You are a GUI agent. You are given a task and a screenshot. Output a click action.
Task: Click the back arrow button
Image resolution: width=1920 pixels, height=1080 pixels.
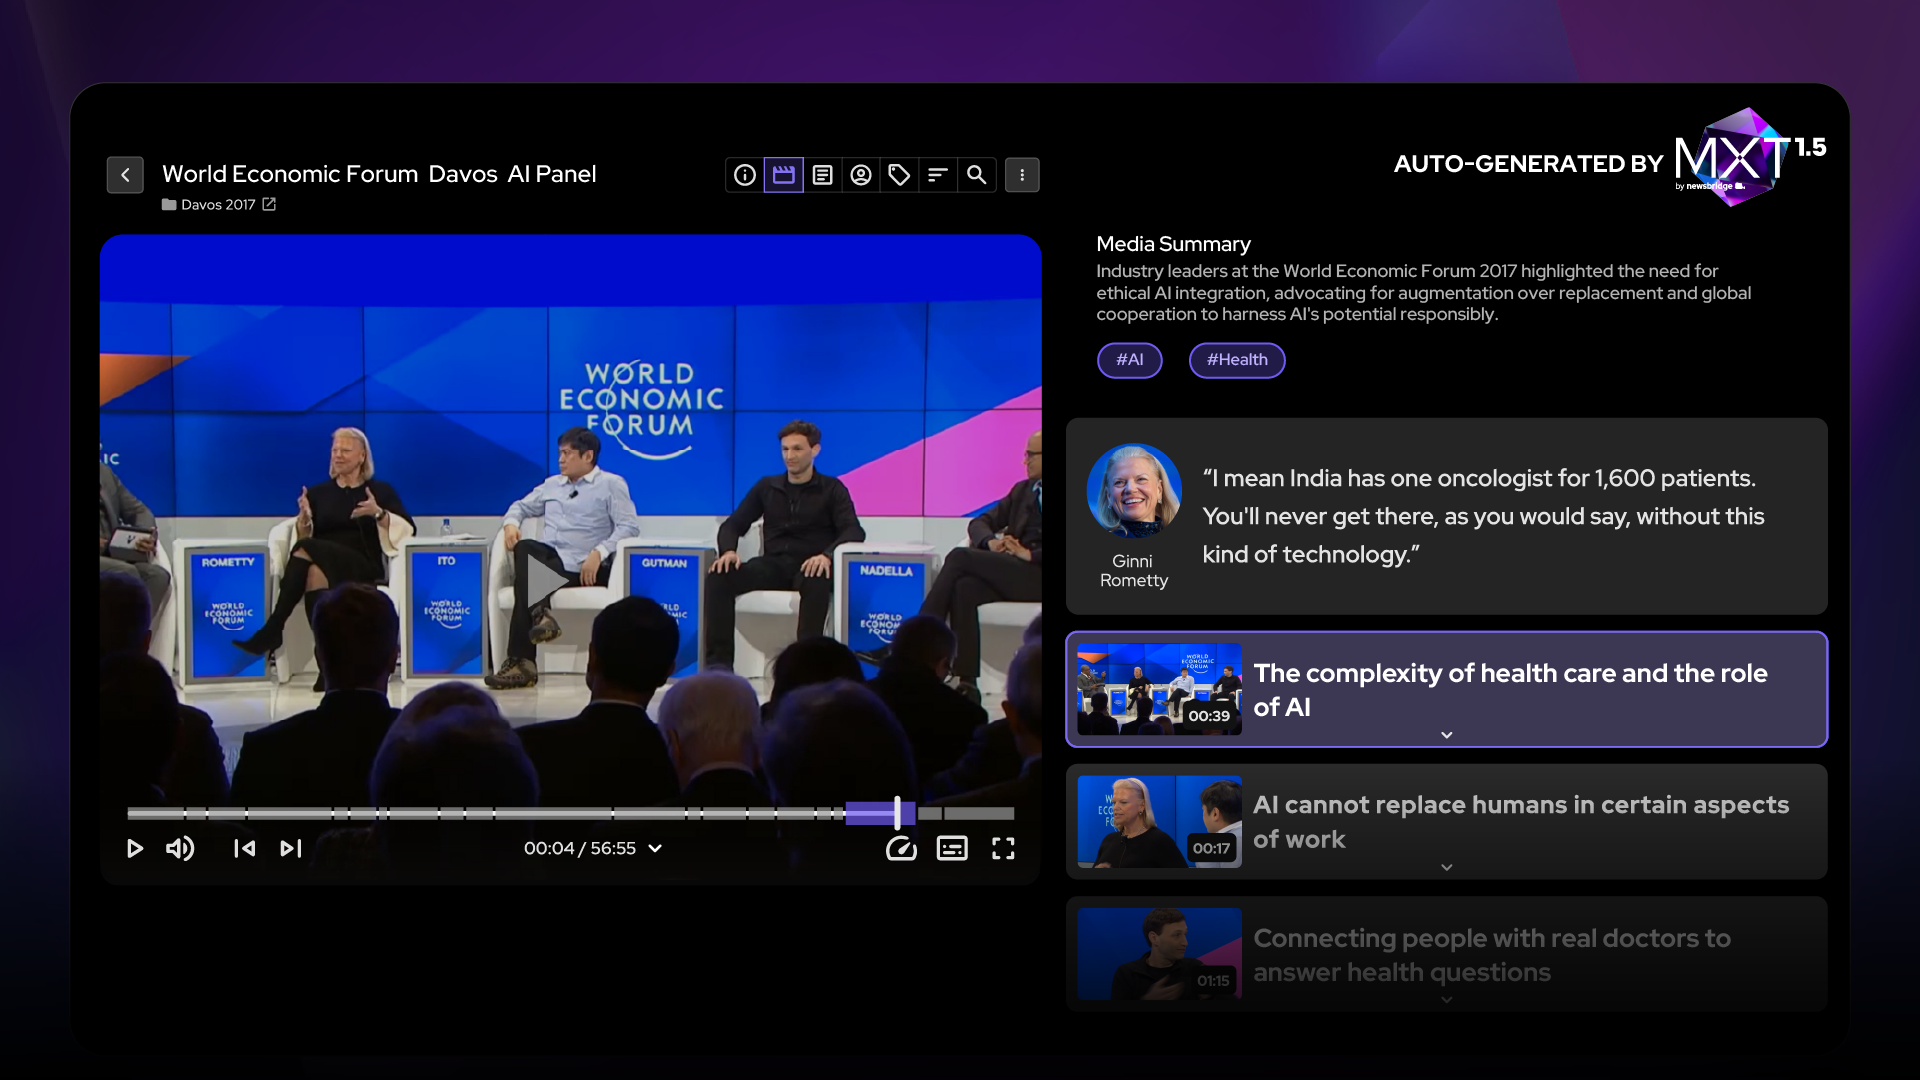pyautogui.click(x=125, y=174)
